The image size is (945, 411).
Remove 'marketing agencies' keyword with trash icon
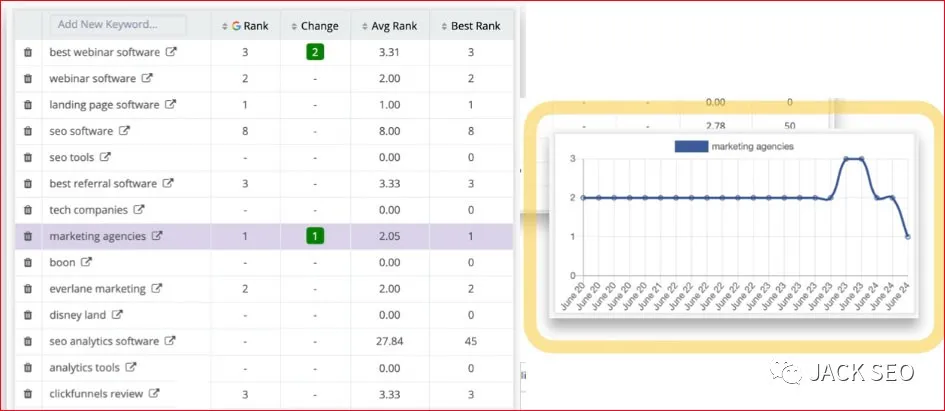point(28,237)
